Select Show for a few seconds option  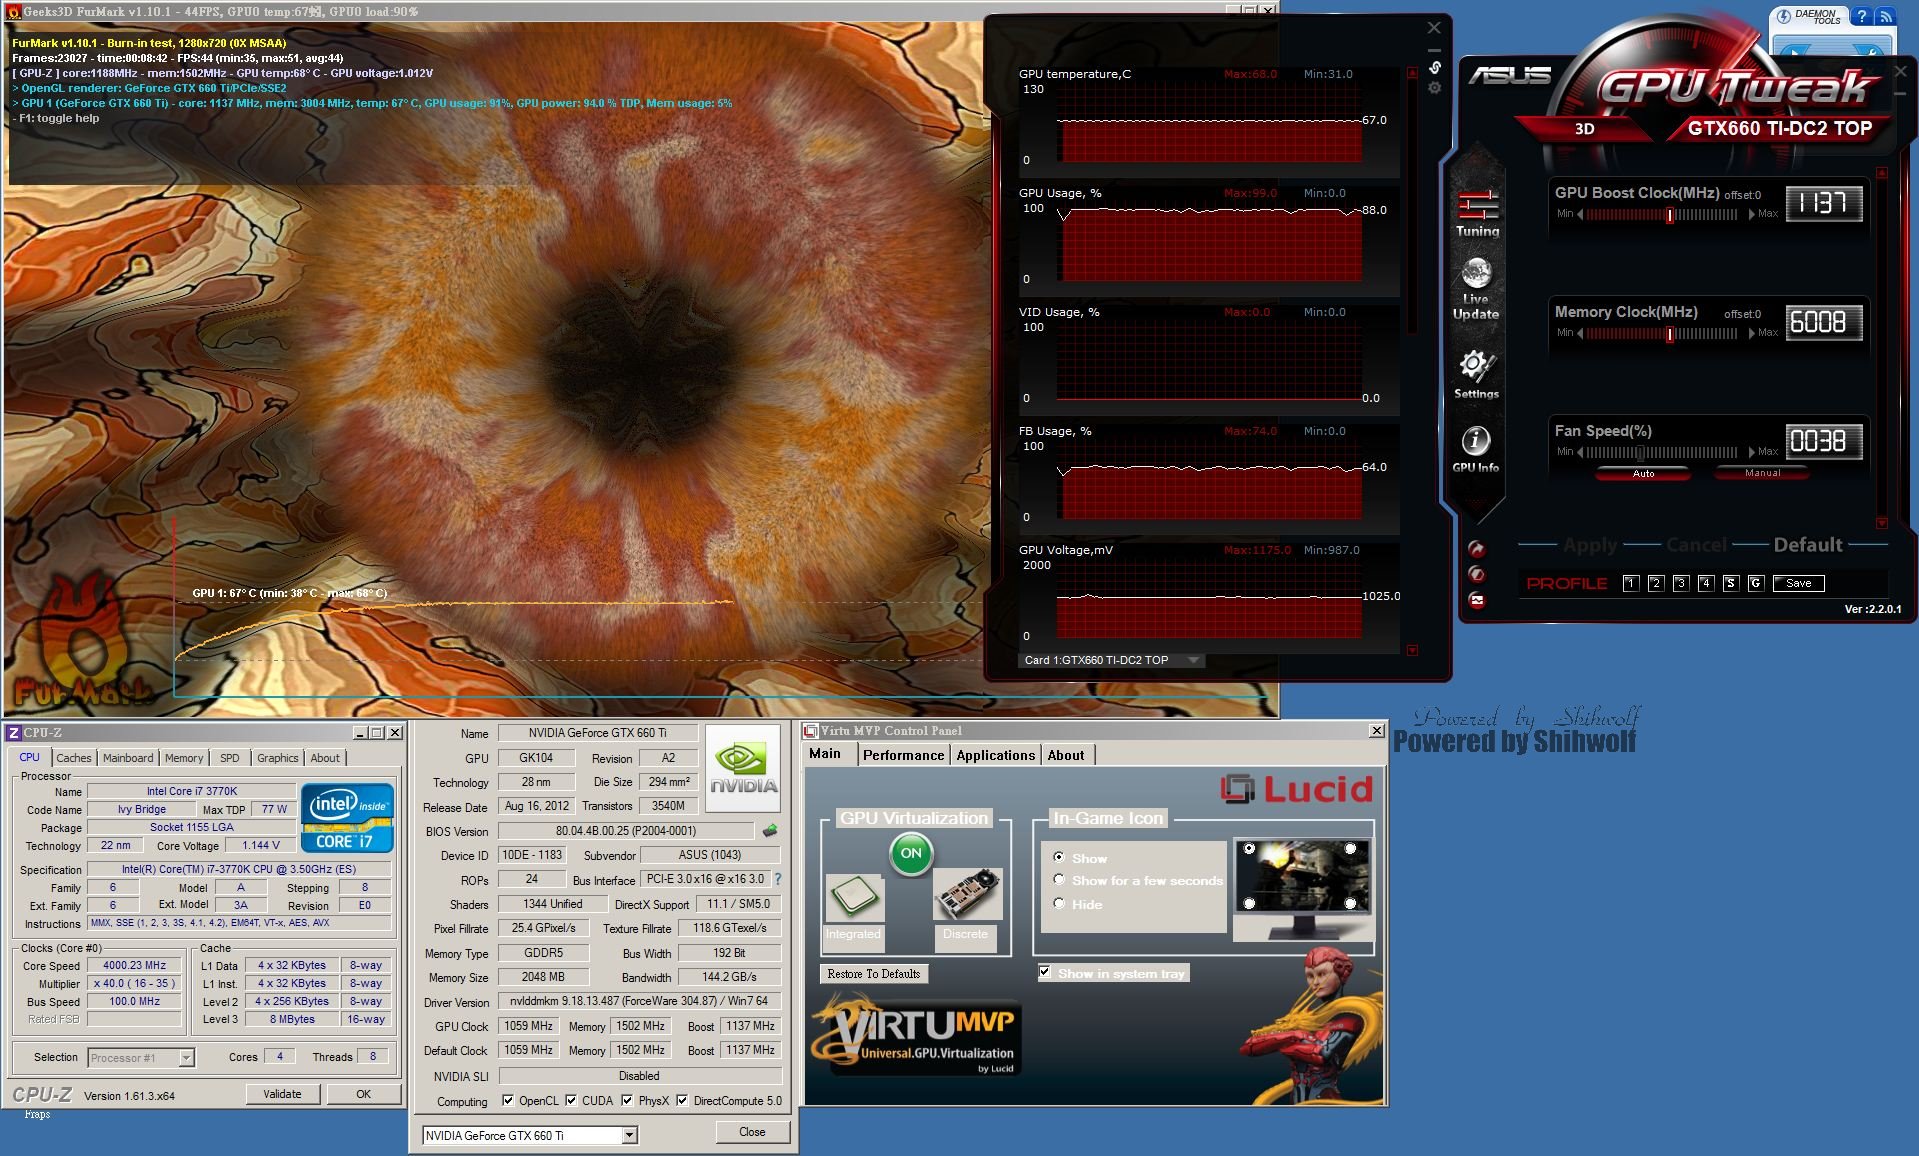click(x=1059, y=880)
